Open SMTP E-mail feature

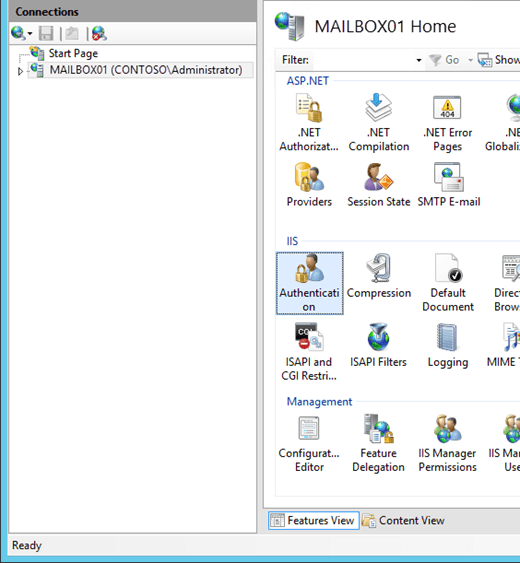click(x=449, y=185)
